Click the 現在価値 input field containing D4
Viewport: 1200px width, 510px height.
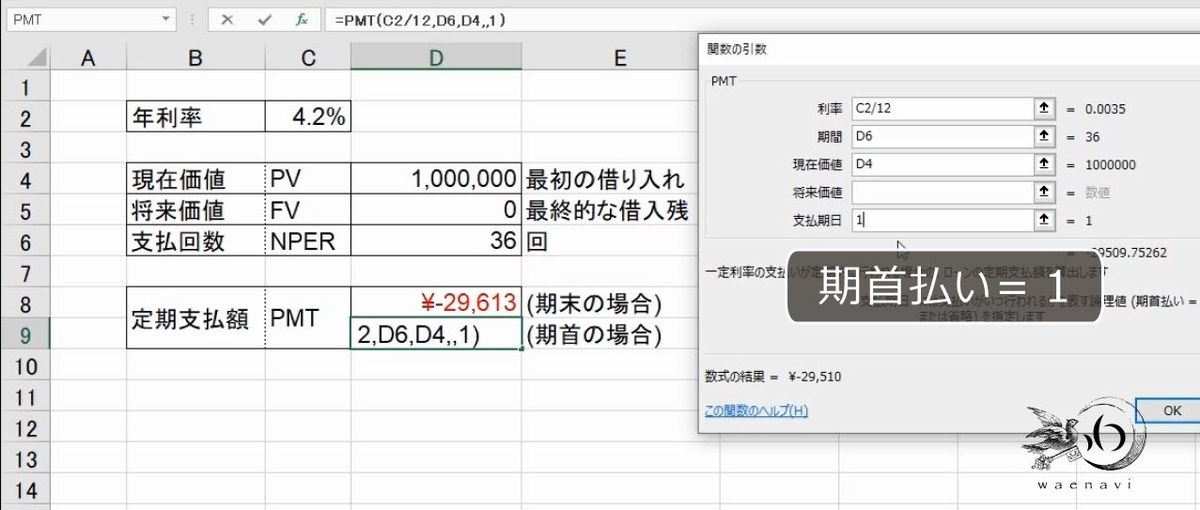pos(941,164)
